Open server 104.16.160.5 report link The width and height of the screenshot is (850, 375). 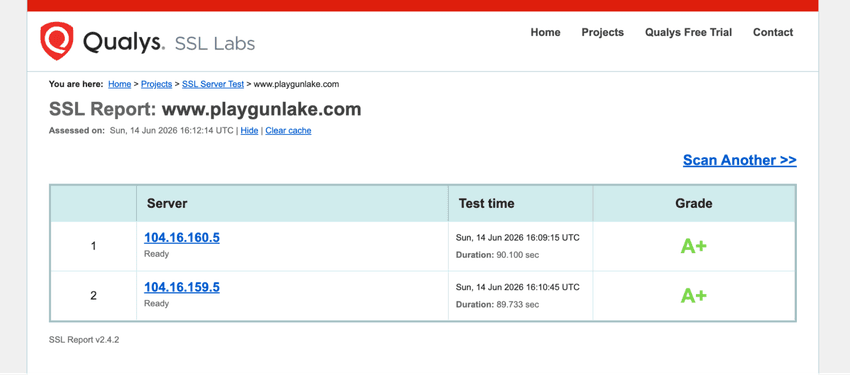(x=182, y=237)
